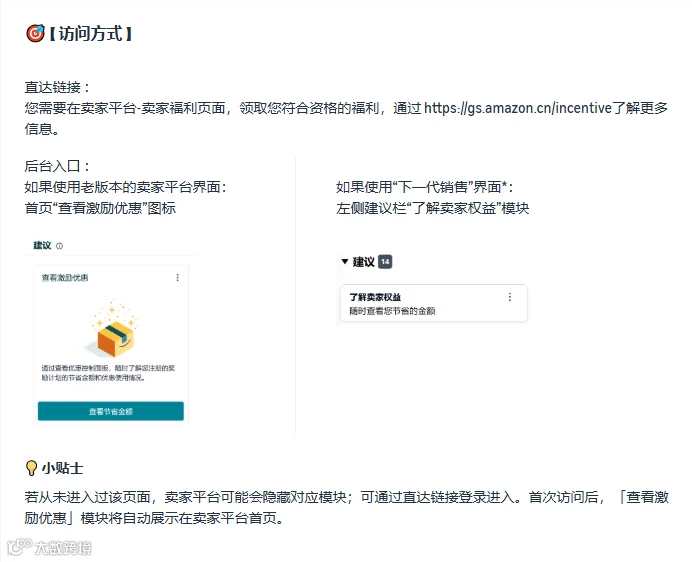Click the 访问方式 heading
692x562 pixels.
[x=90, y=34]
